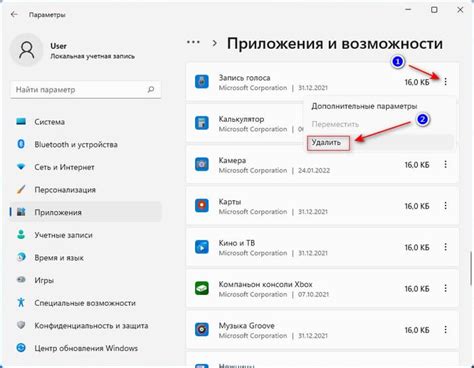Minimize the Параметры window

point(408,10)
